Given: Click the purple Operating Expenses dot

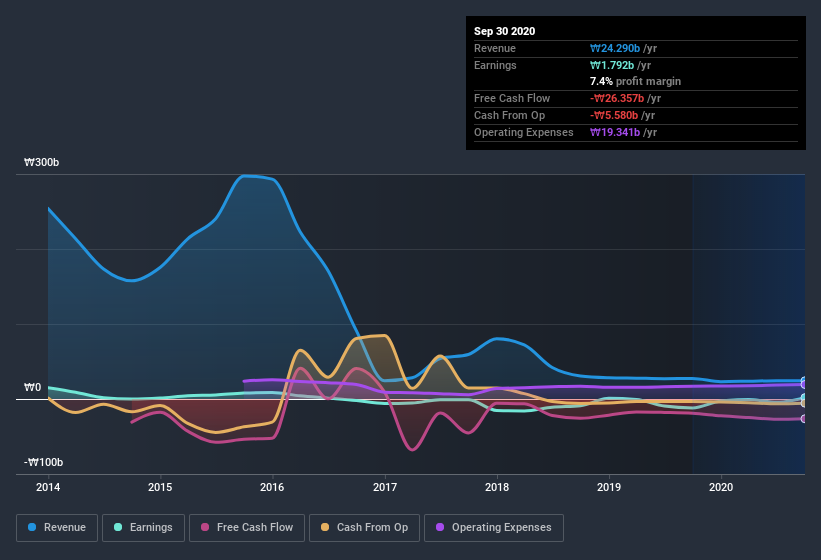Looking at the screenshot, I should click(x=441, y=527).
